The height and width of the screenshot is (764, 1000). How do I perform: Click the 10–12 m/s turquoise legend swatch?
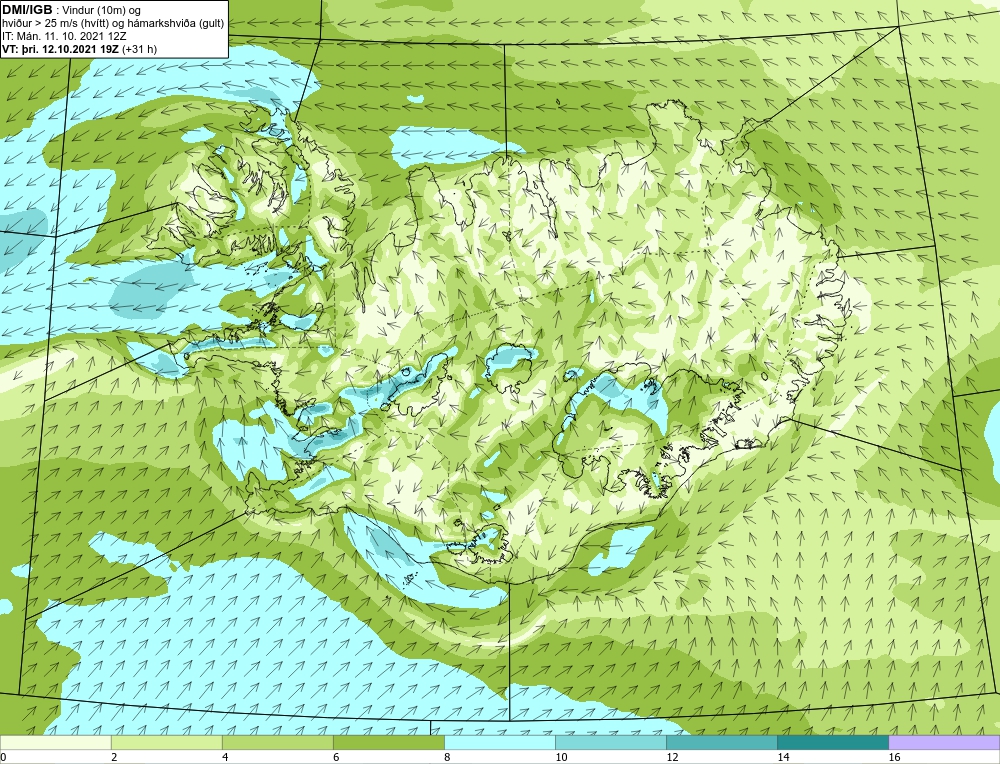[x=610, y=742]
